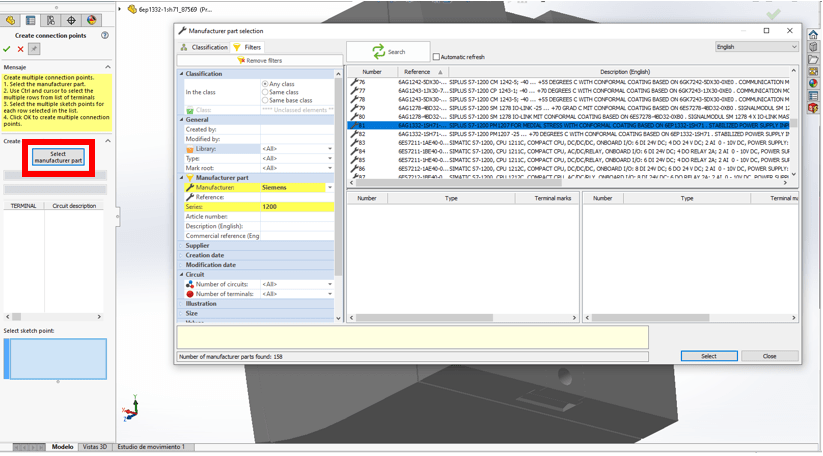This screenshot has height=456, width=823.
Task: Open the Manufacturer Siemens dropdown
Action: point(330,187)
